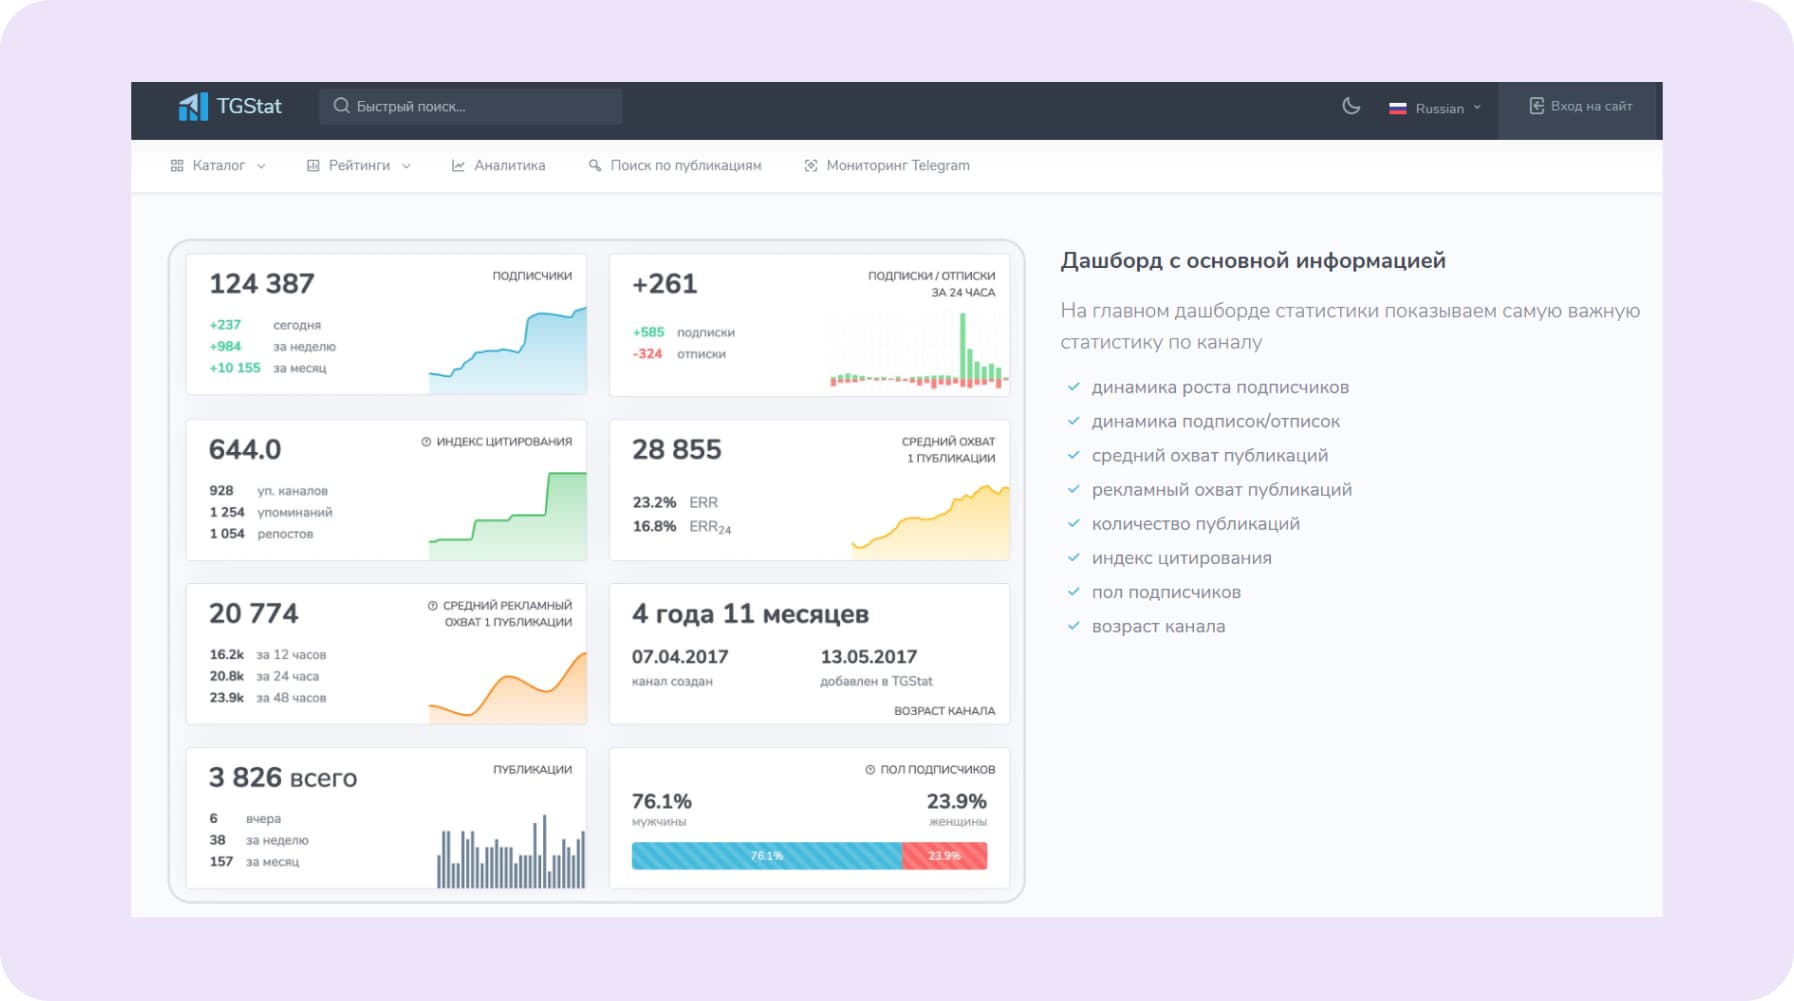
Task: Open the Russian language dropdown
Action: pyautogui.click(x=1435, y=108)
